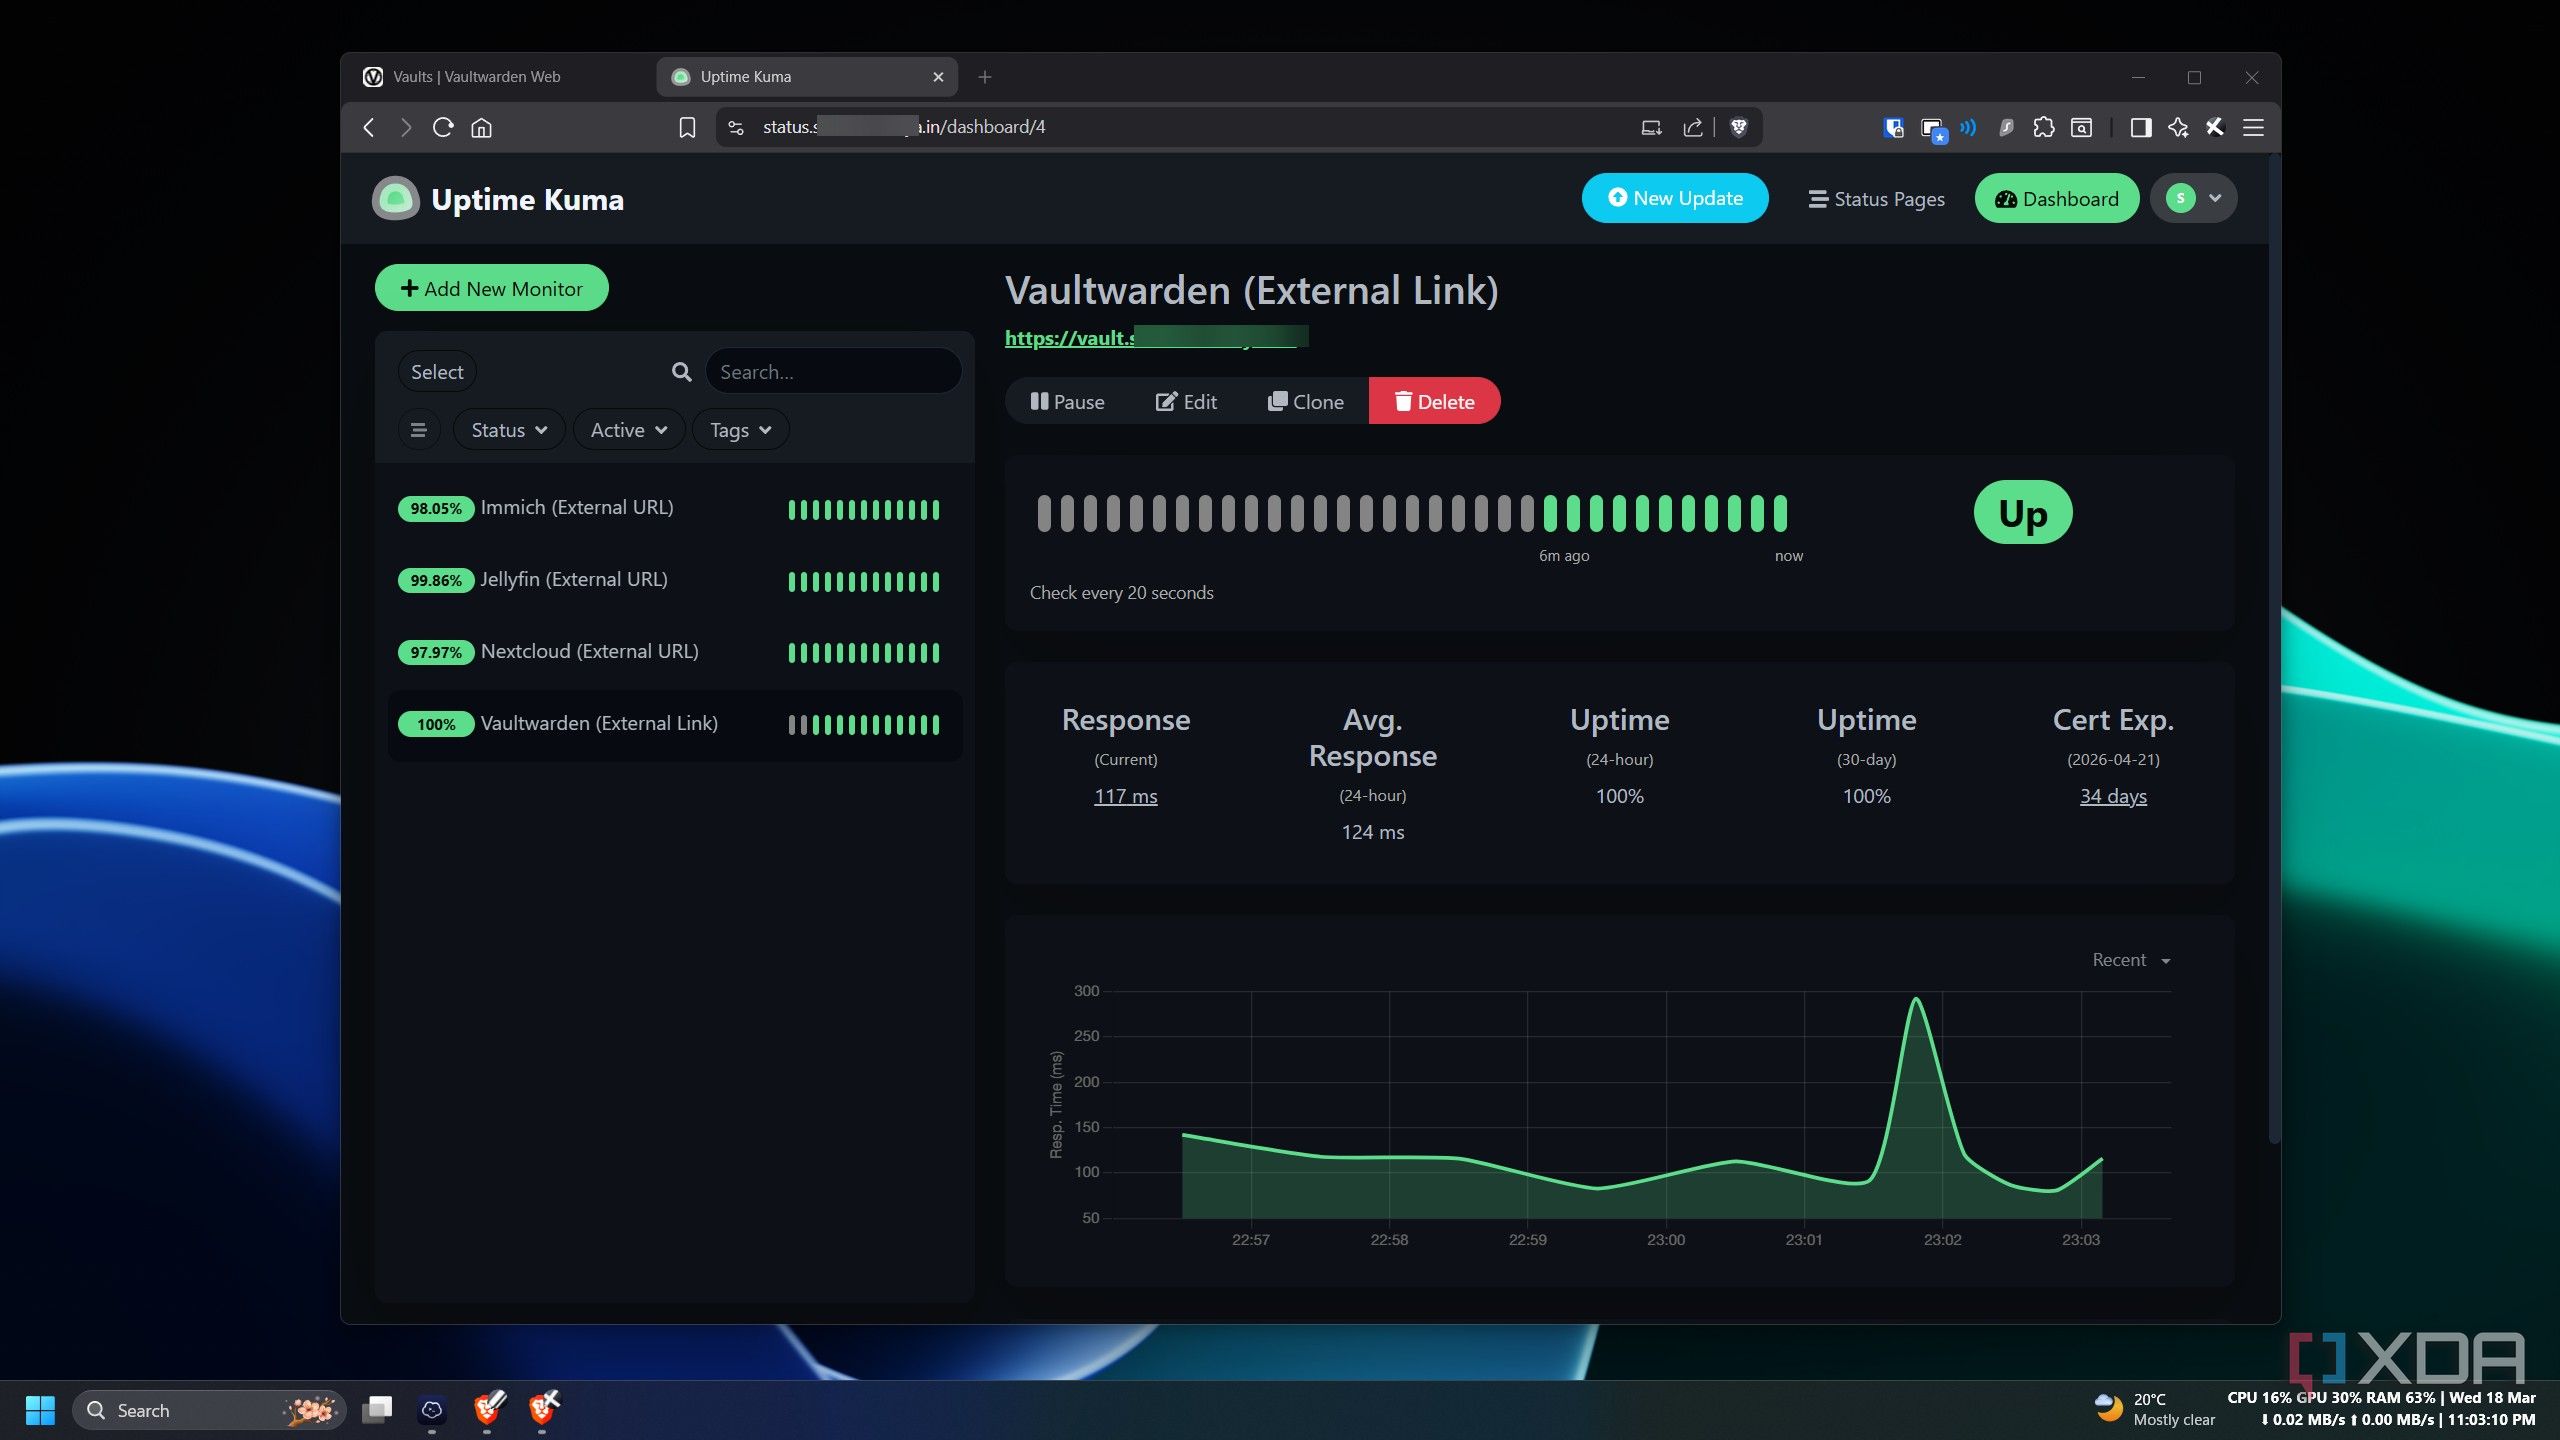
Task: Click the heartbeat bar for Vaultwarden status
Action: (1412, 513)
